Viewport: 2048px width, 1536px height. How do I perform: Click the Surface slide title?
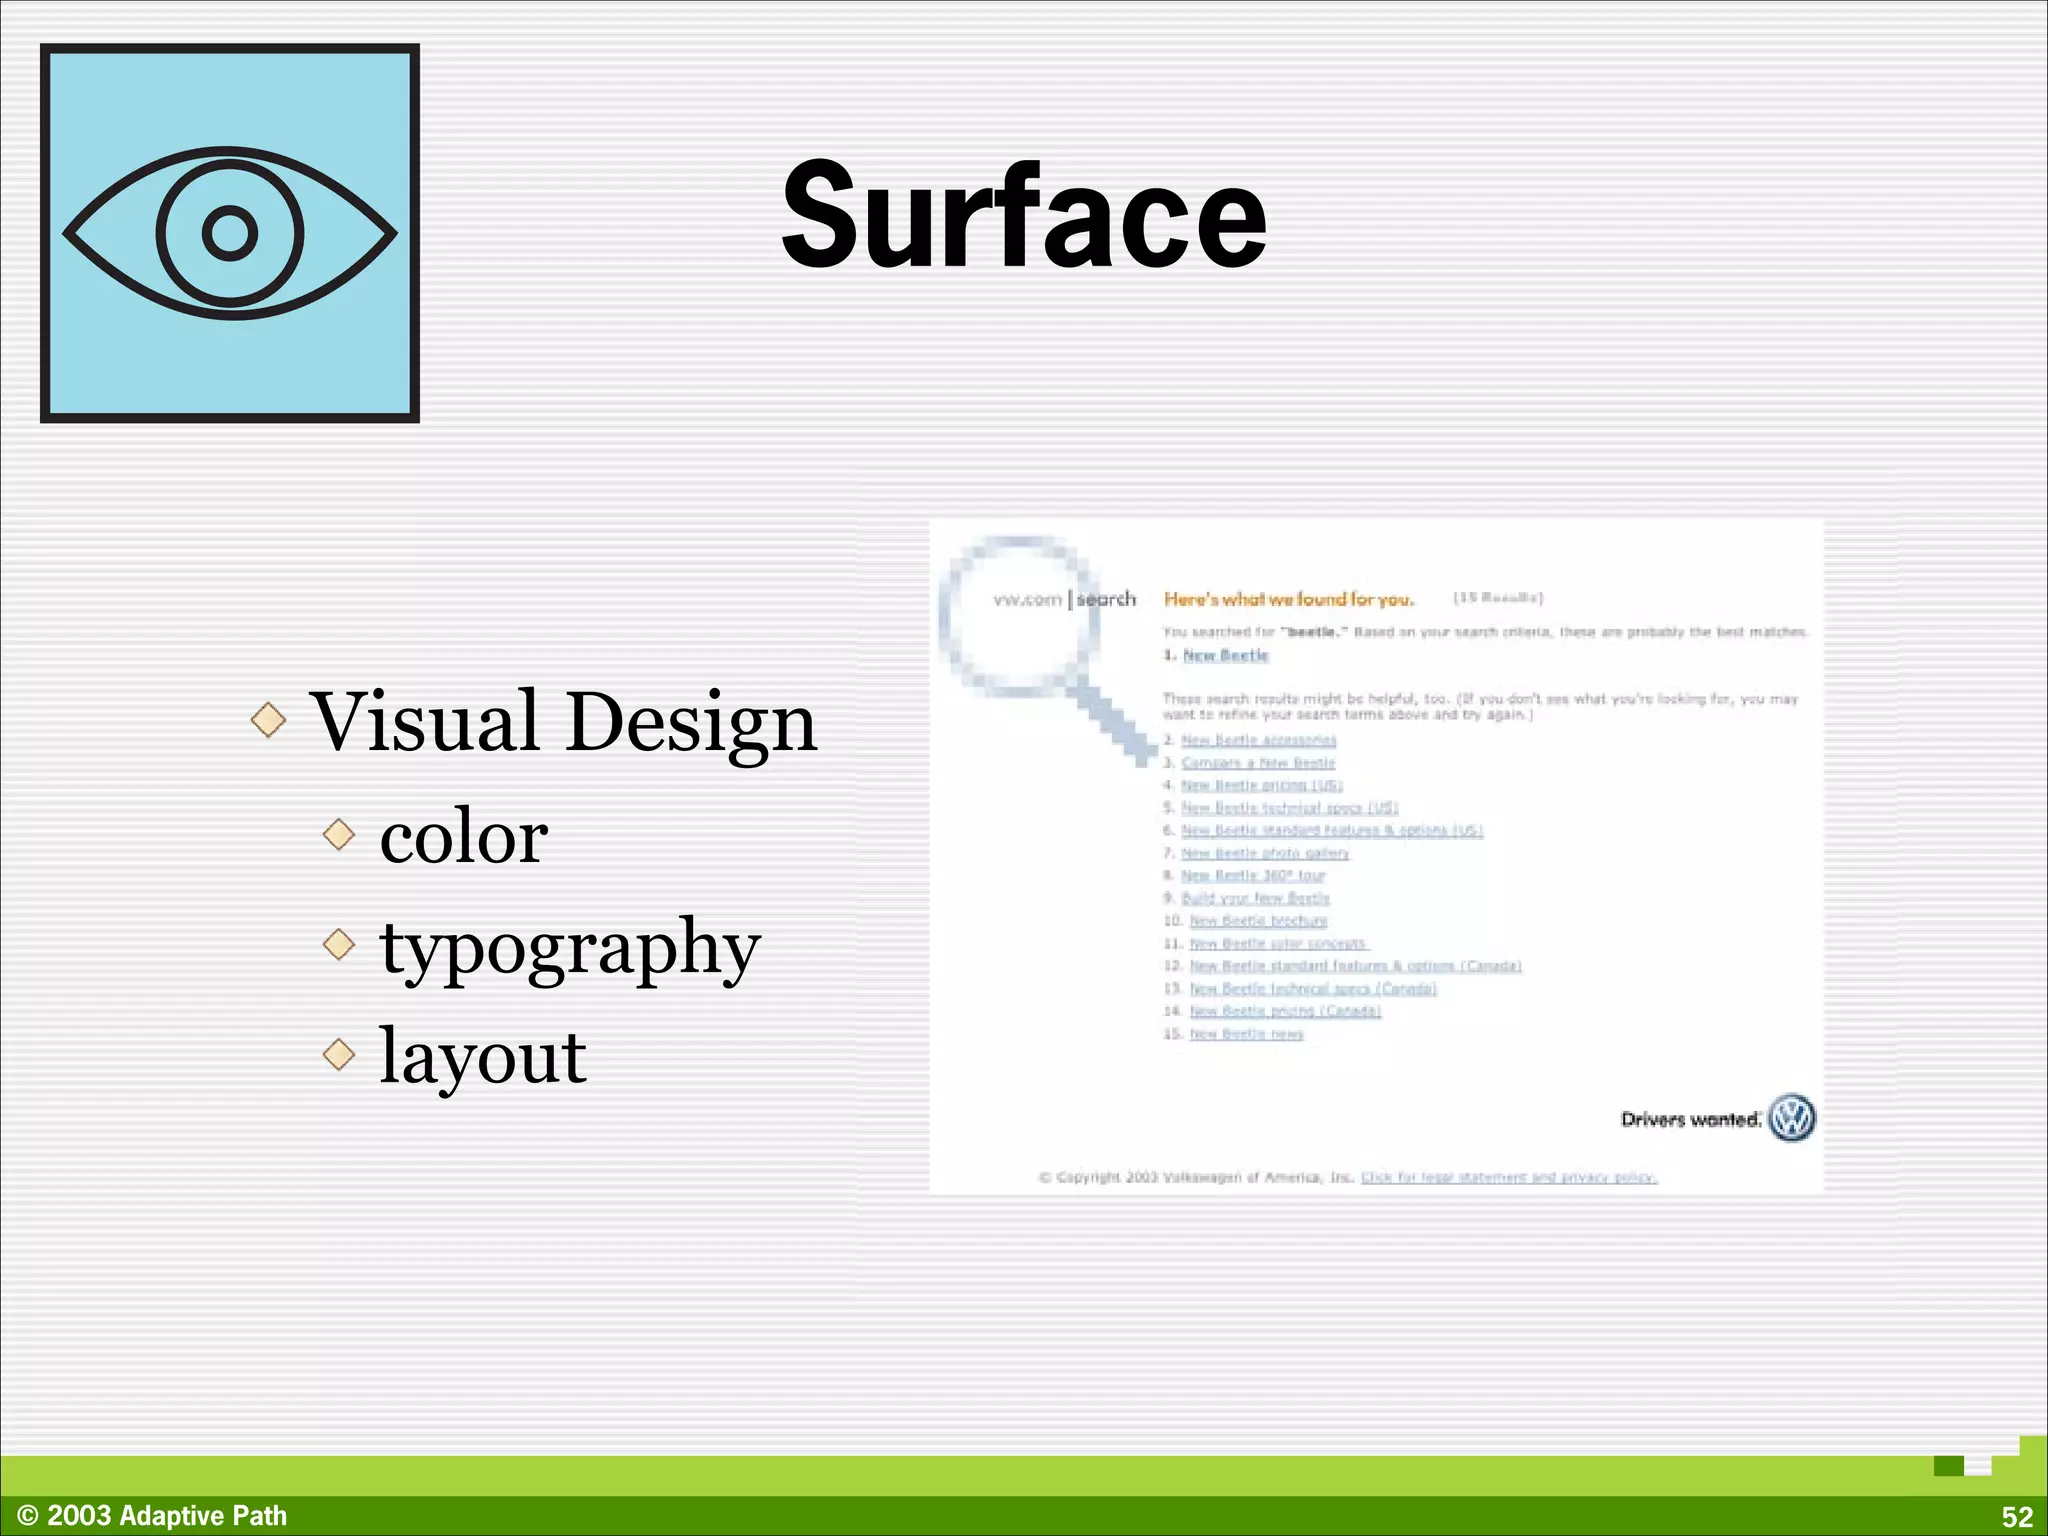pos(1024,216)
